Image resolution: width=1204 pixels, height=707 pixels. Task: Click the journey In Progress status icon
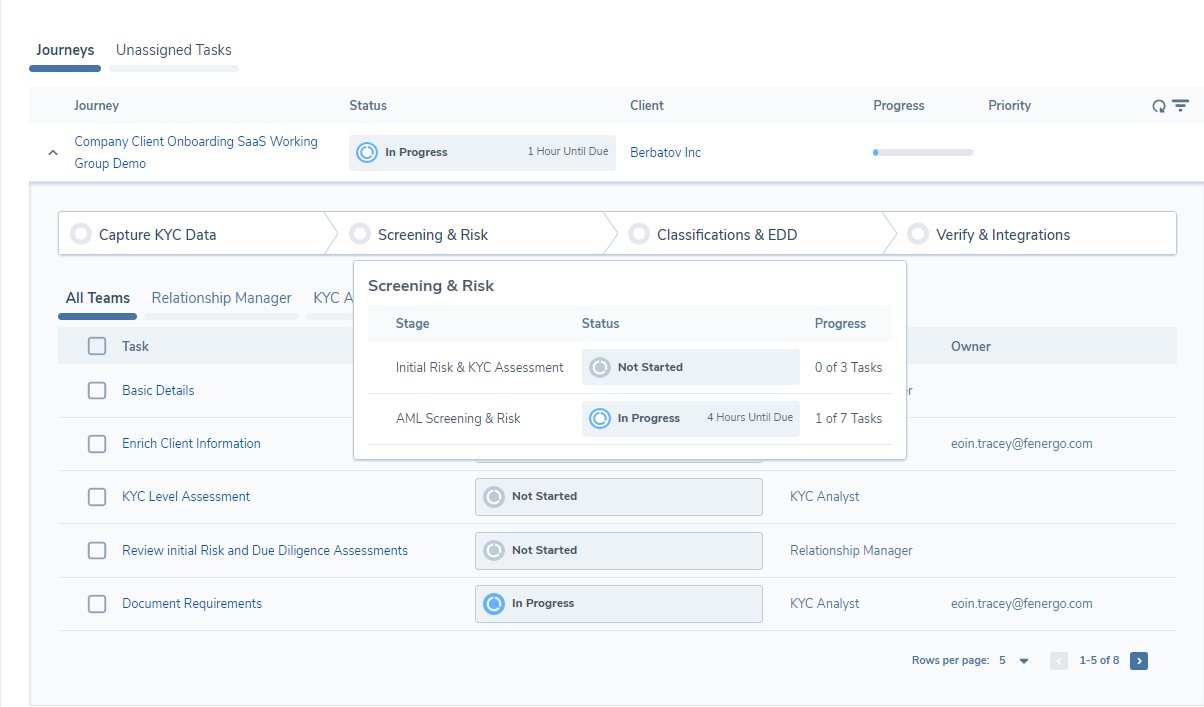tap(367, 153)
